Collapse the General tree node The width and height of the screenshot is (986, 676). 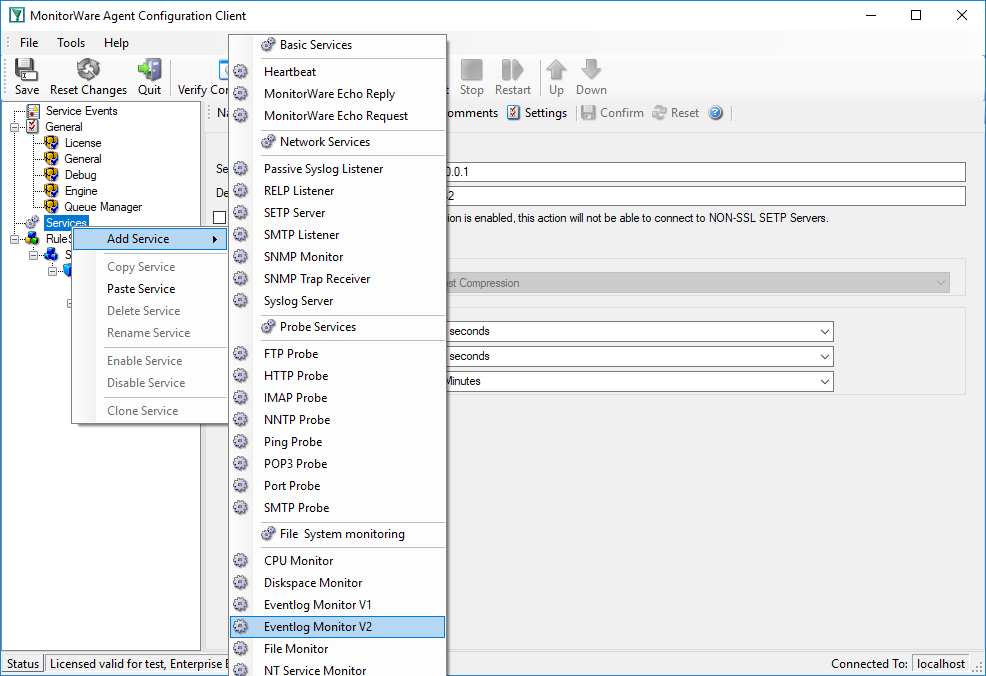point(14,127)
